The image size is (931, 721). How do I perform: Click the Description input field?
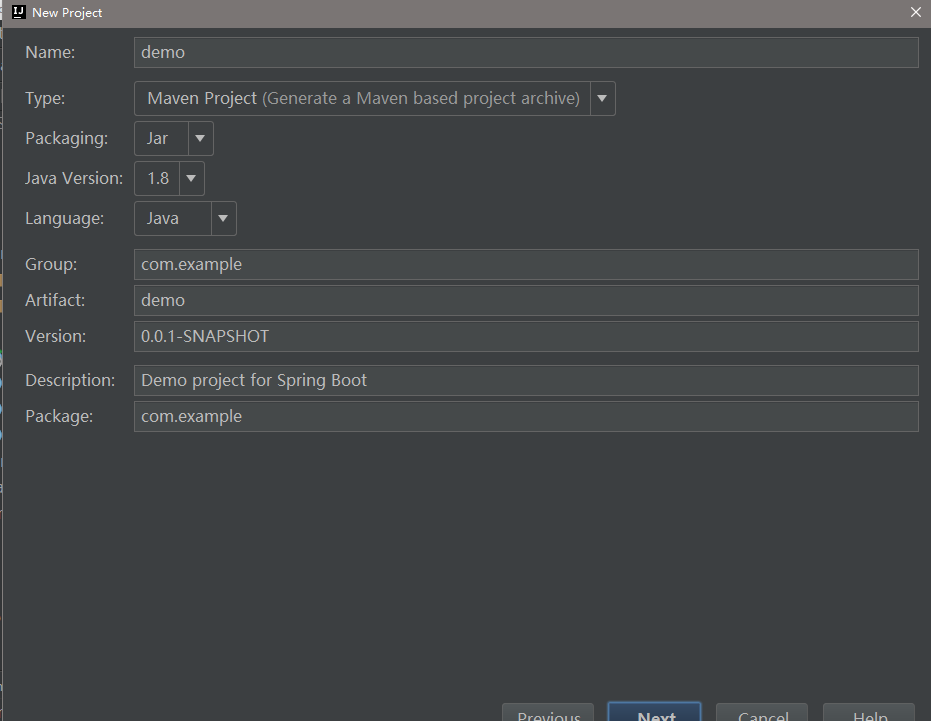click(x=526, y=380)
